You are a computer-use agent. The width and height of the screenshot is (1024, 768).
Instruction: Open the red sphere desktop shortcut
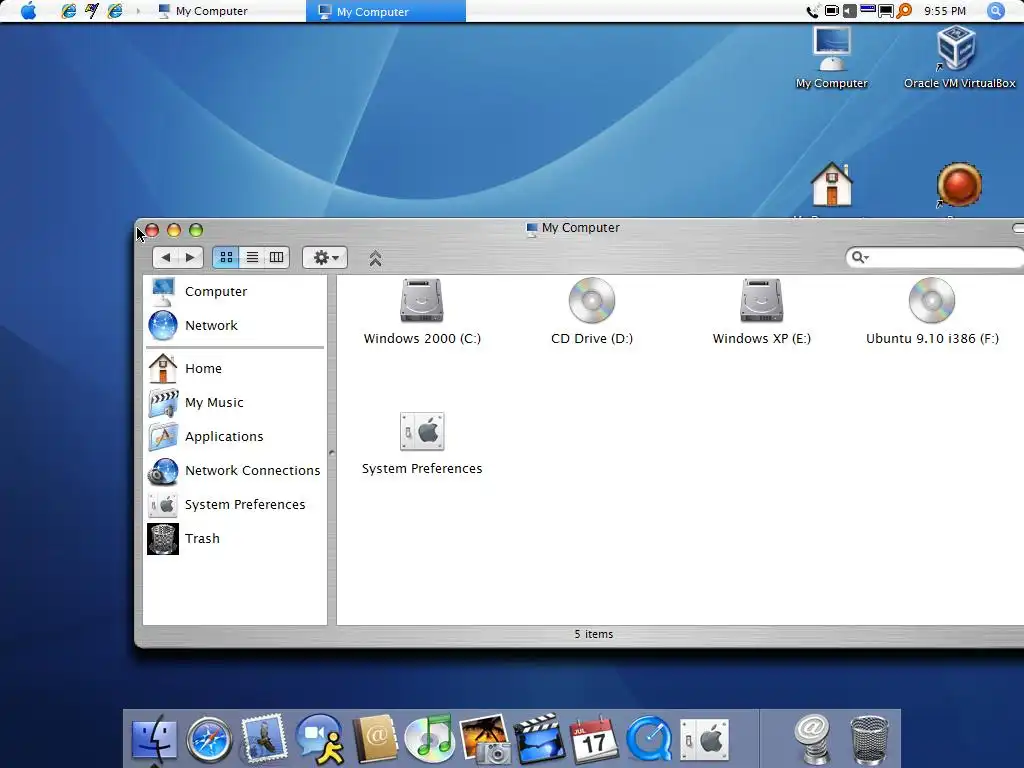pos(959,185)
